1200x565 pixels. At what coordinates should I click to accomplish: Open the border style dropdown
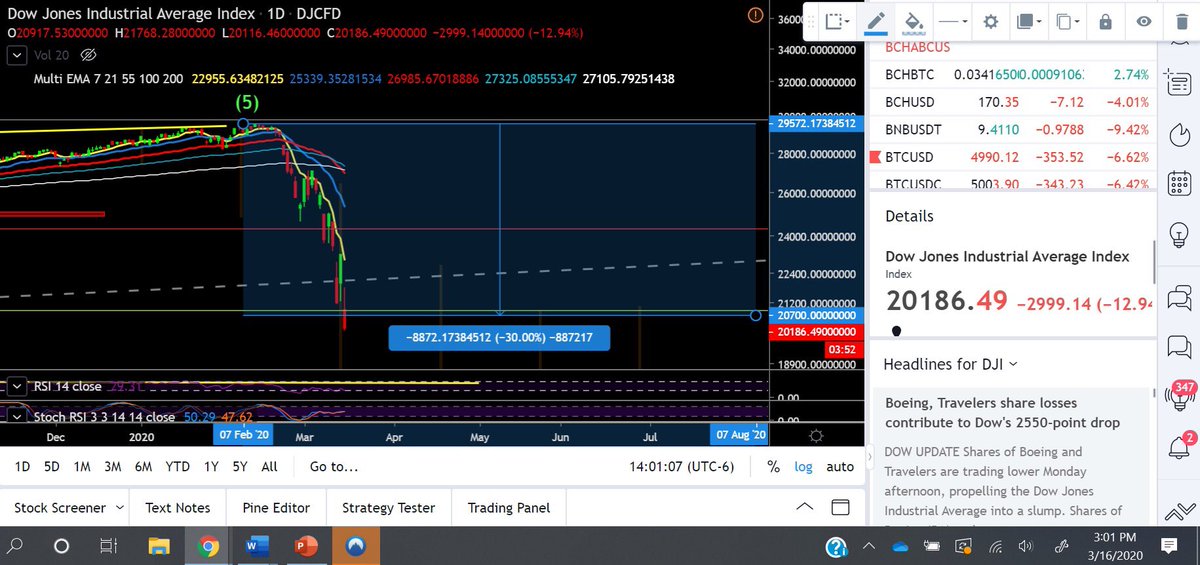coord(835,21)
